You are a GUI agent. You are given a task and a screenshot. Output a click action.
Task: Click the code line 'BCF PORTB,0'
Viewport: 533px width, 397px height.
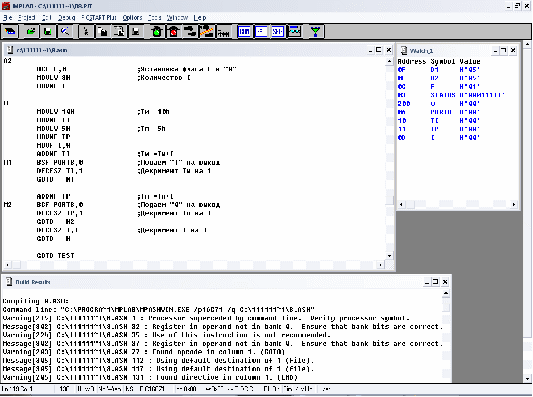click(x=60, y=205)
